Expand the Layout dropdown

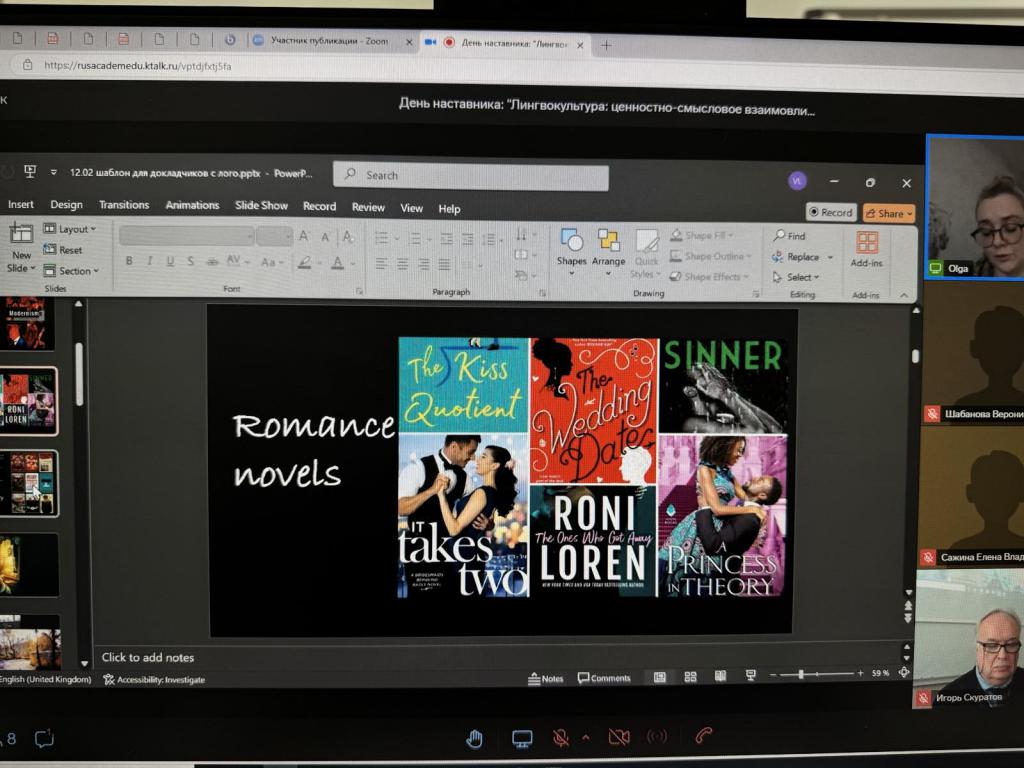pos(69,229)
